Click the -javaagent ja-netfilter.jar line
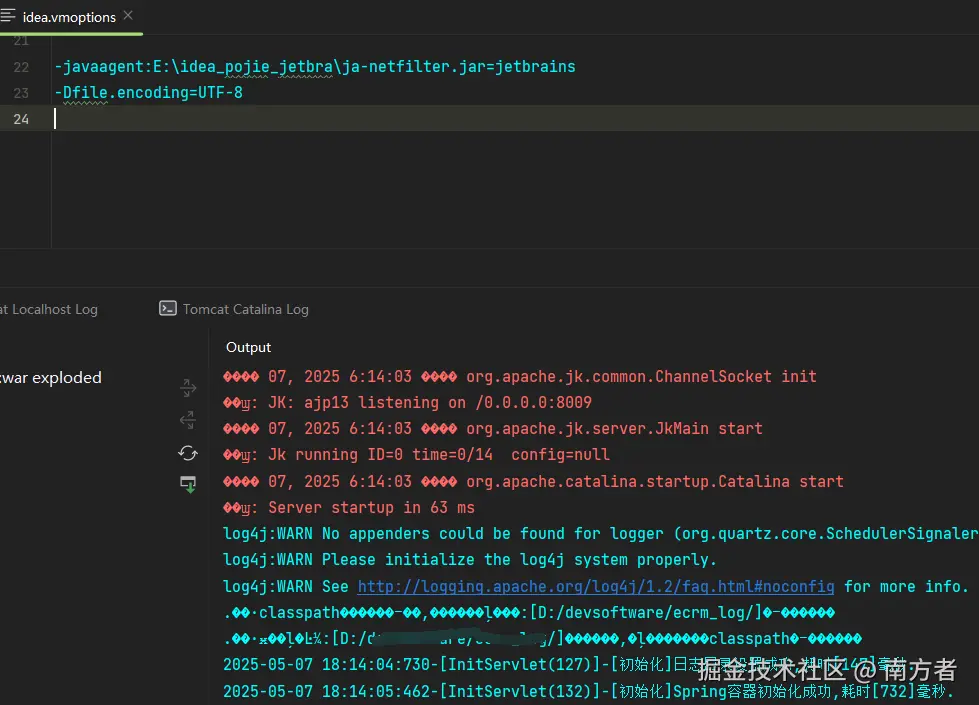The width and height of the screenshot is (979, 705). [x=315, y=67]
